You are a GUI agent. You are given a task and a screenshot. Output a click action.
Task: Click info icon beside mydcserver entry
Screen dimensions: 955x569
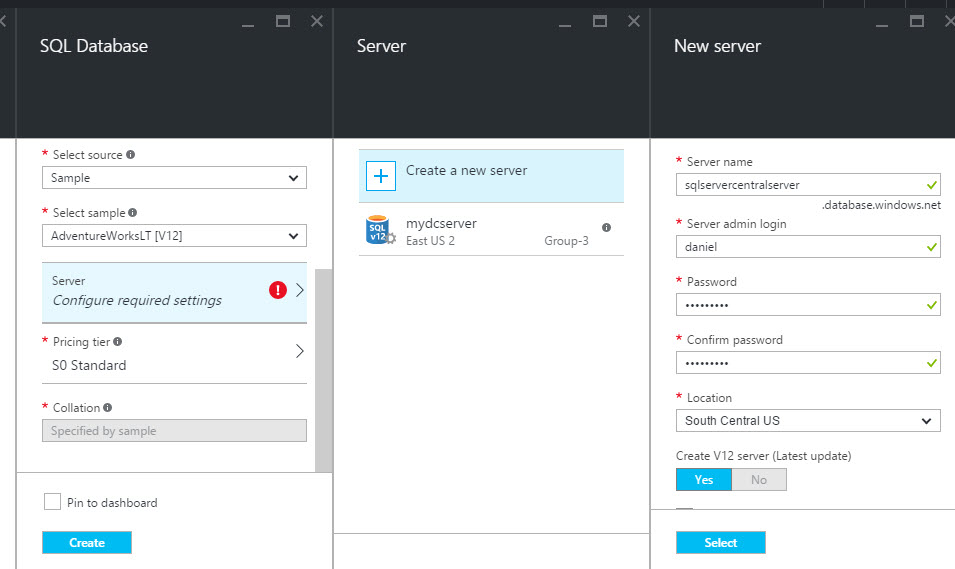click(x=606, y=227)
